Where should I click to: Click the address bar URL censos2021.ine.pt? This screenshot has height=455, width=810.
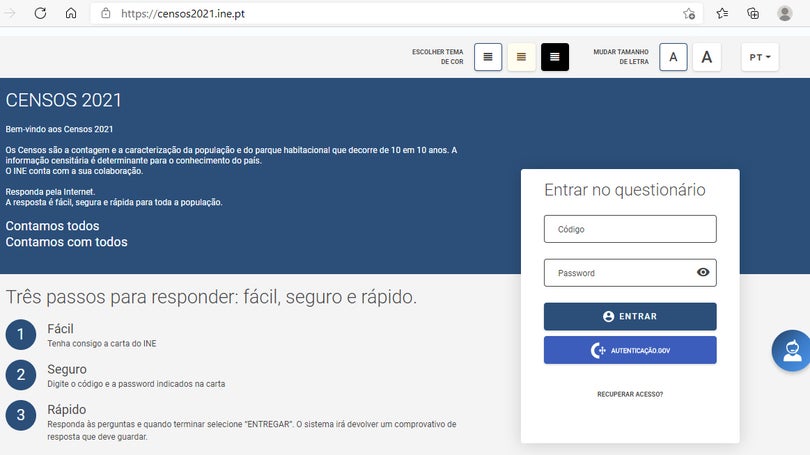pyautogui.click(x=183, y=13)
